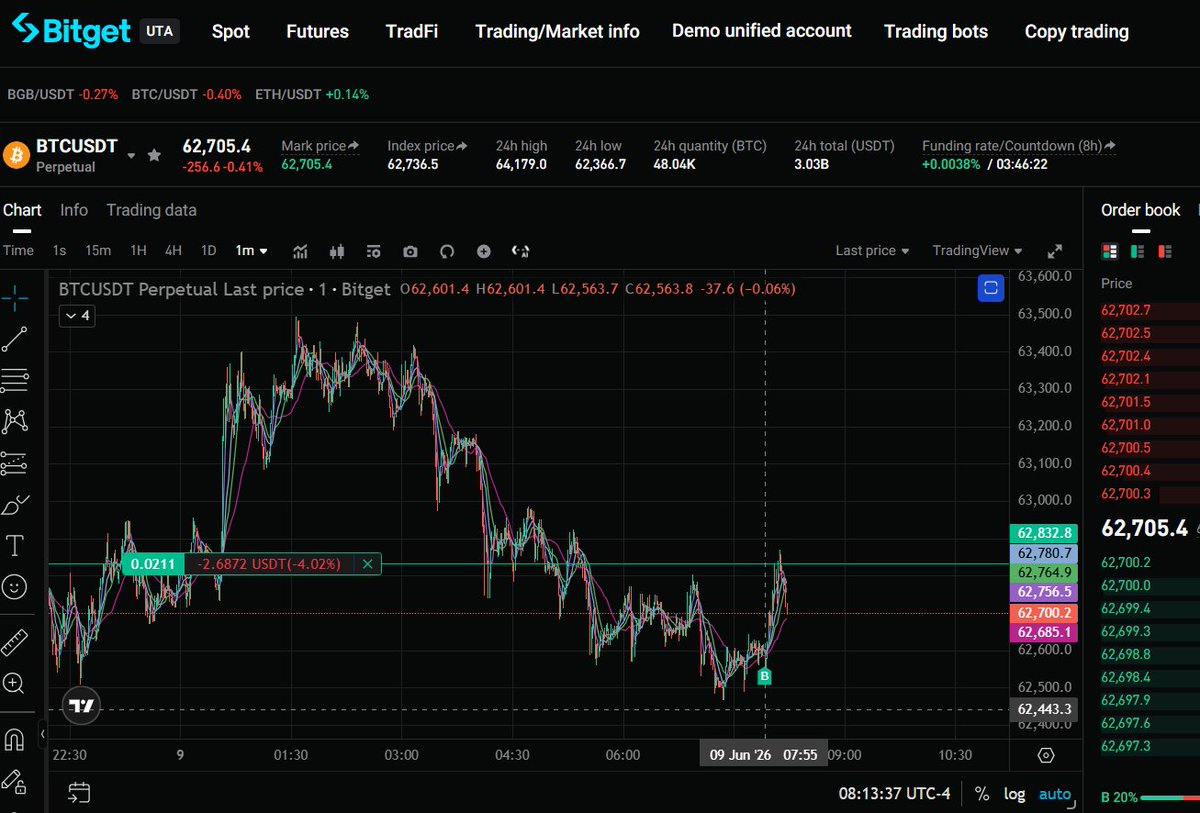
Task: Open the TradFi menu
Action: coord(412,31)
